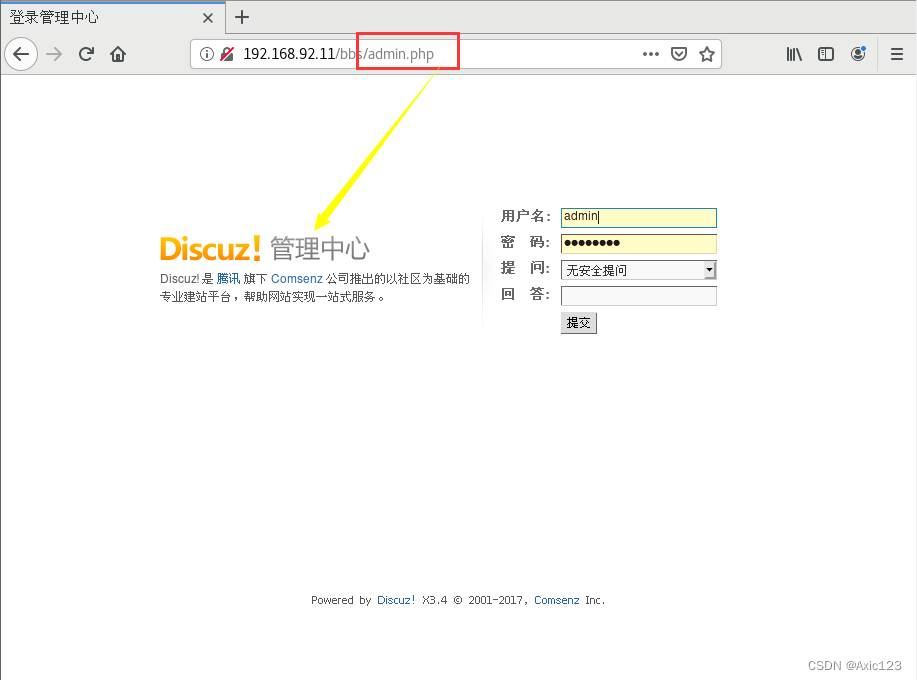The width and height of the screenshot is (917, 680).
Task: Open the Firefox home page icon
Action: [117, 54]
